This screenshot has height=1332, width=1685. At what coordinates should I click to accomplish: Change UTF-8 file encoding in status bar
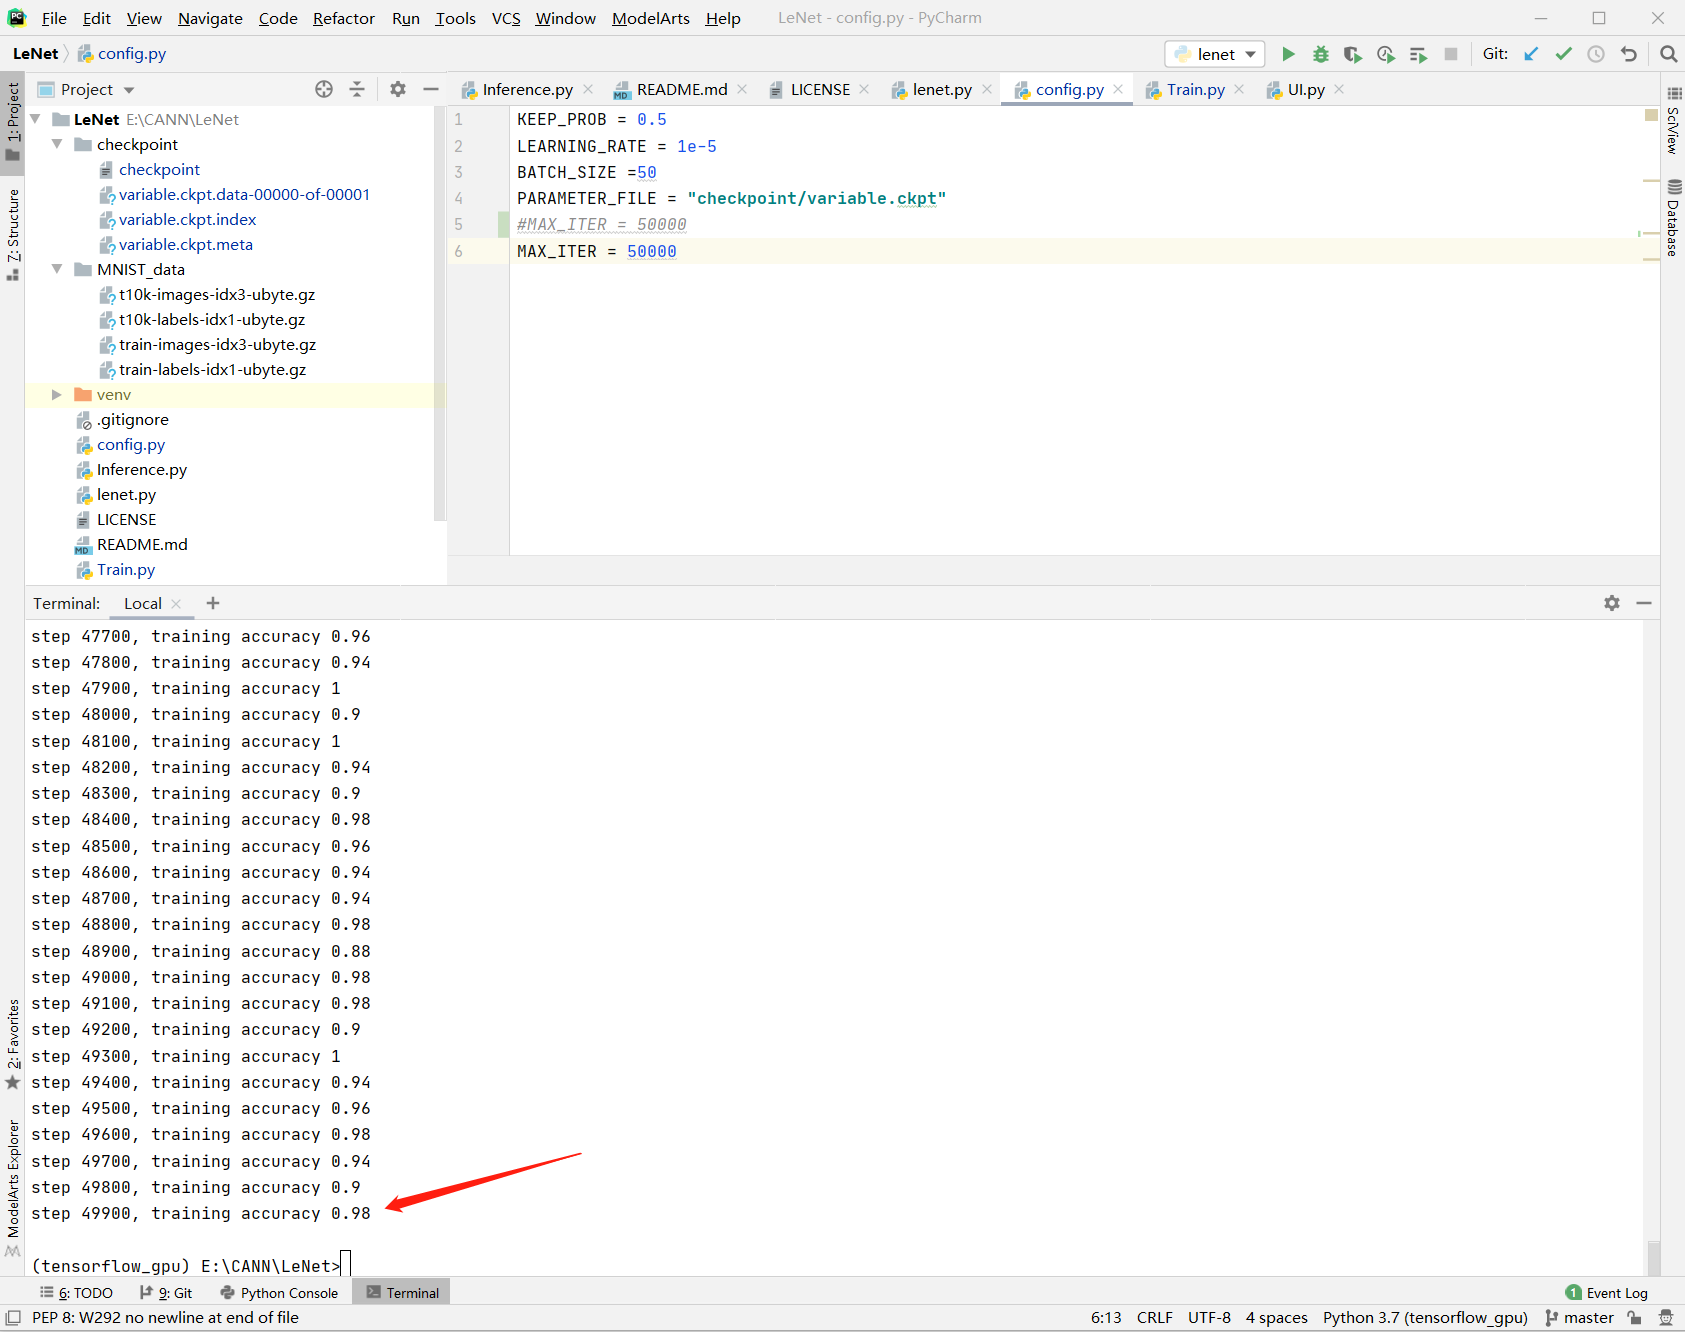pyautogui.click(x=1209, y=1318)
